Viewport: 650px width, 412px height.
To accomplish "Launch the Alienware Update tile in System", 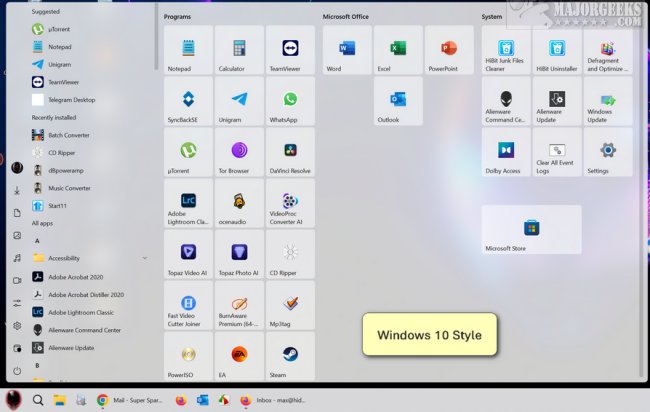I will (557, 101).
